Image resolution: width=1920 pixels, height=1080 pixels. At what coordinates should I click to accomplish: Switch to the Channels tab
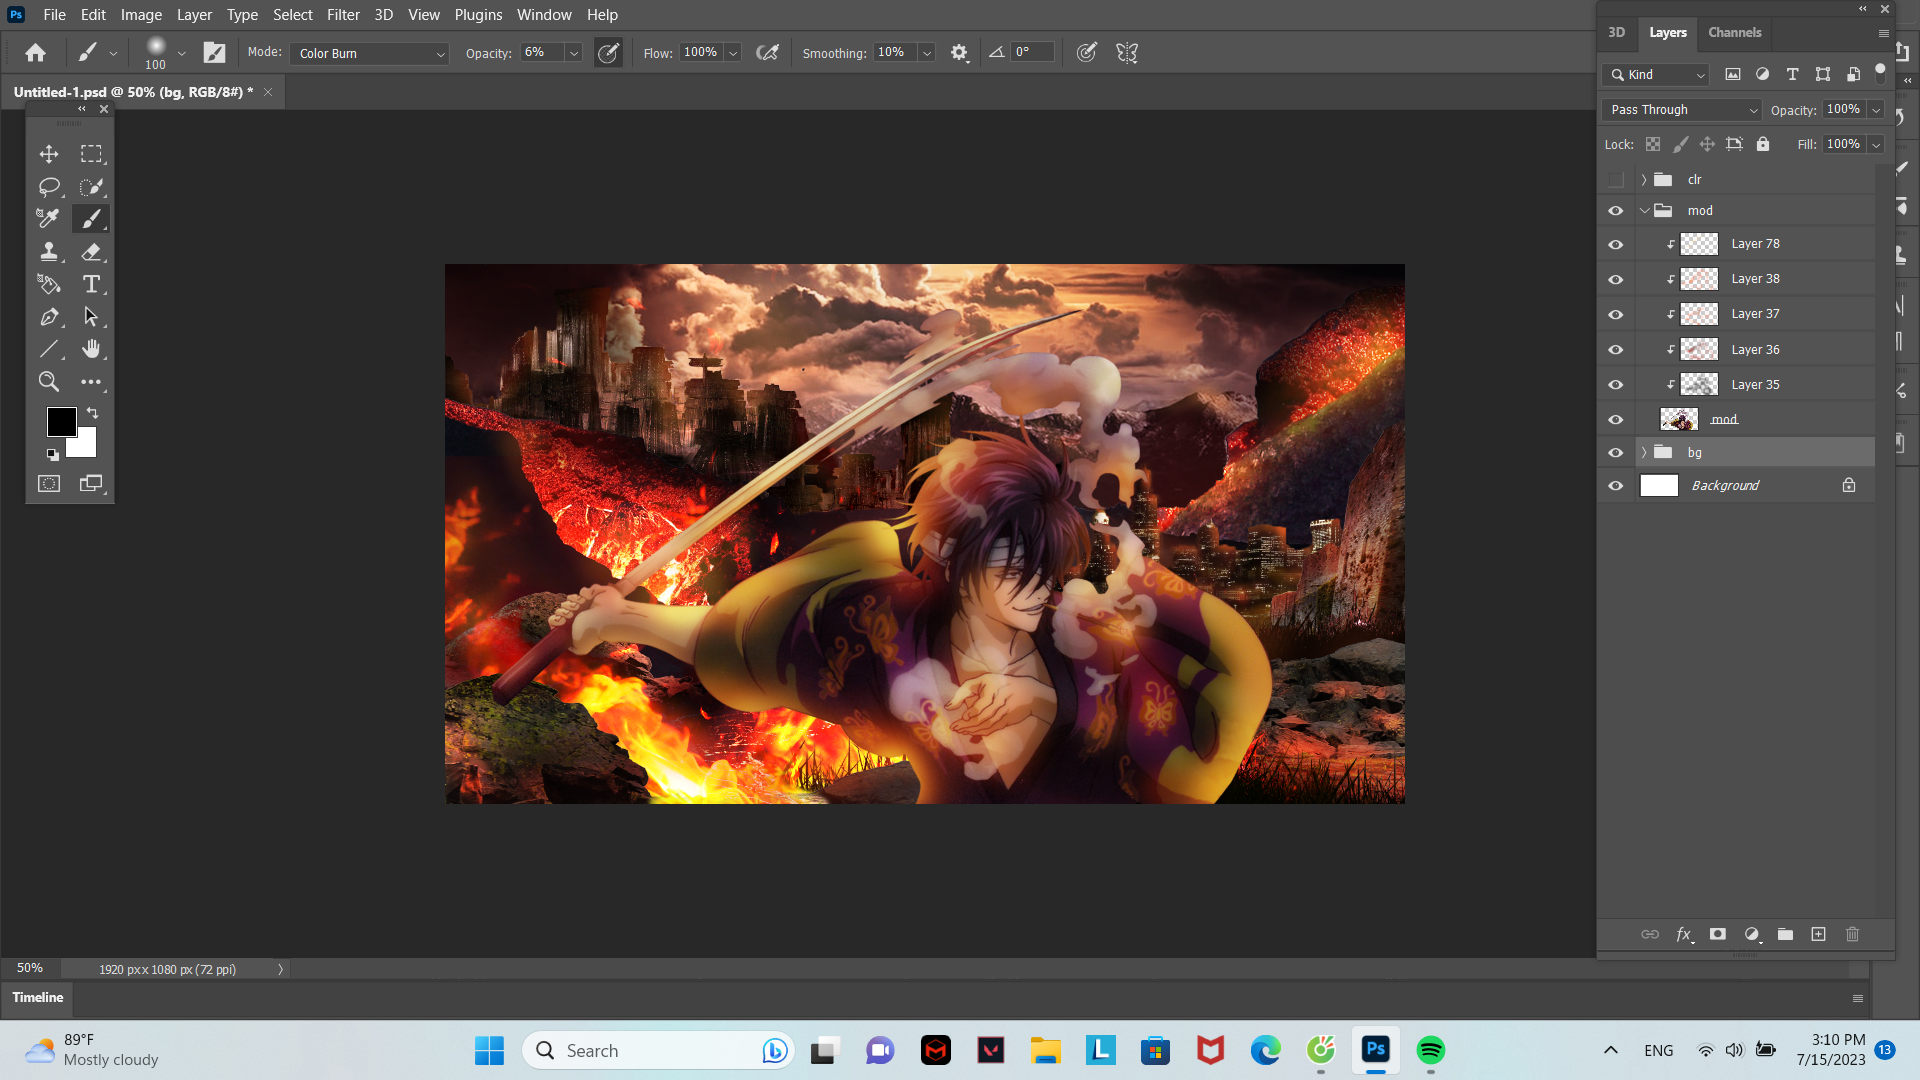tap(1734, 33)
